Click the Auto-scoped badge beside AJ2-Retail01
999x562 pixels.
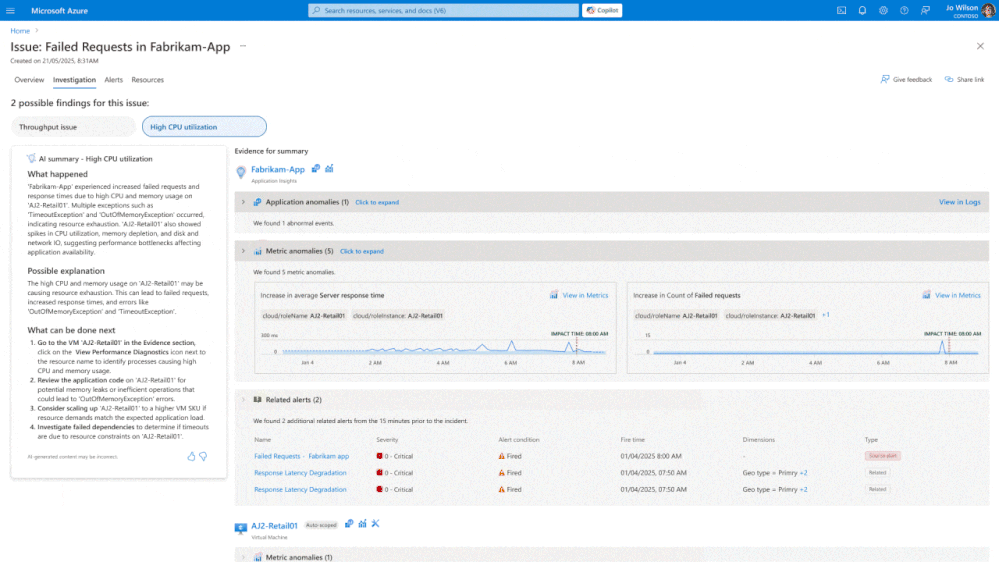[x=320, y=525]
